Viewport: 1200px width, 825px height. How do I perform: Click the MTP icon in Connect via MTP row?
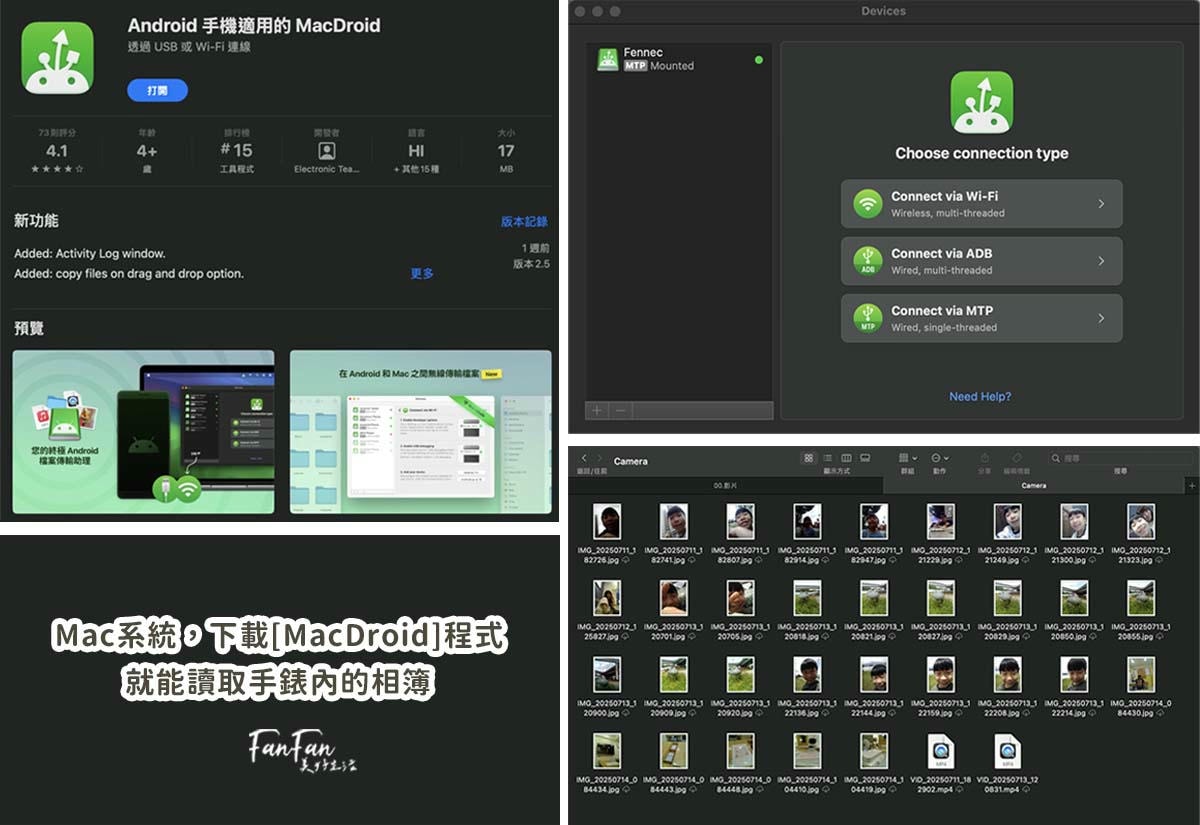(867, 318)
